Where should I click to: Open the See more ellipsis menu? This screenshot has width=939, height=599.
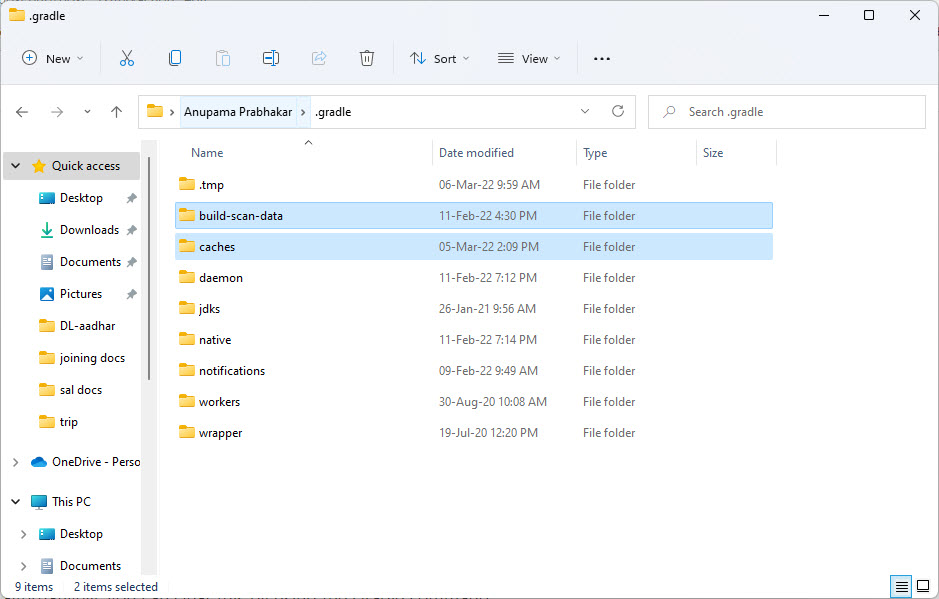pos(601,59)
